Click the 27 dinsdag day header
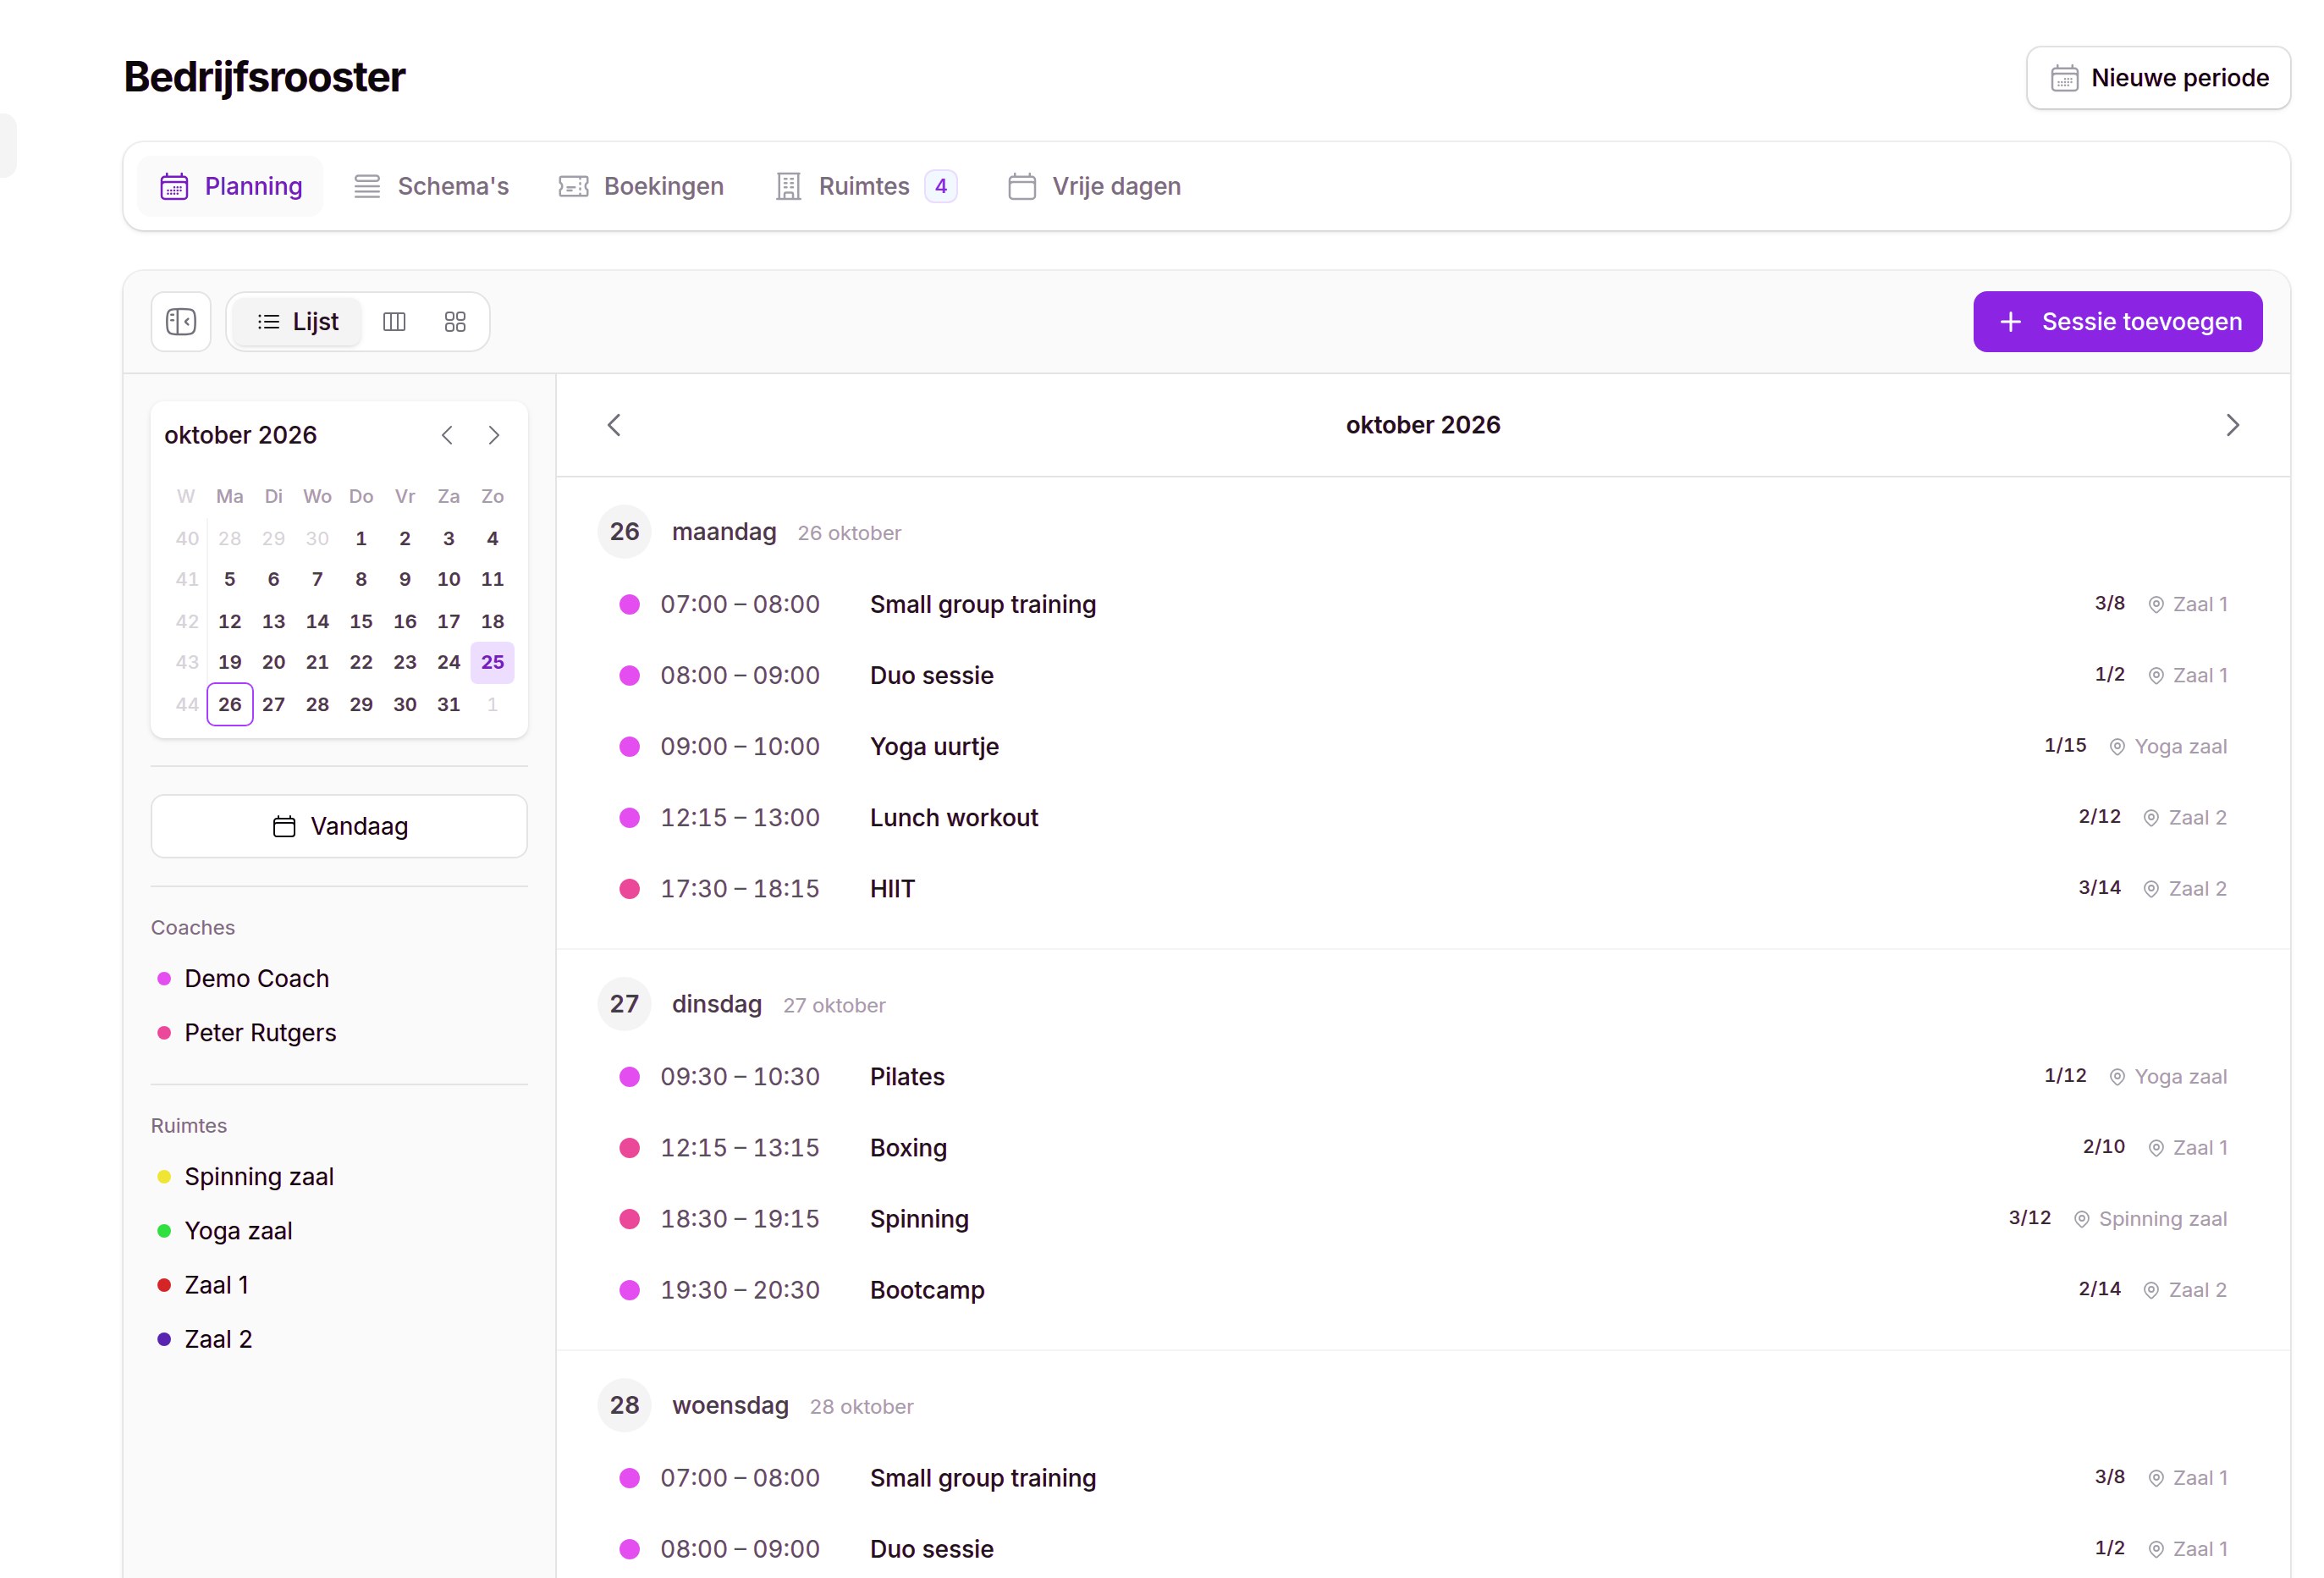This screenshot has height=1578, width=2324. pyautogui.click(x=741, y=1004)
